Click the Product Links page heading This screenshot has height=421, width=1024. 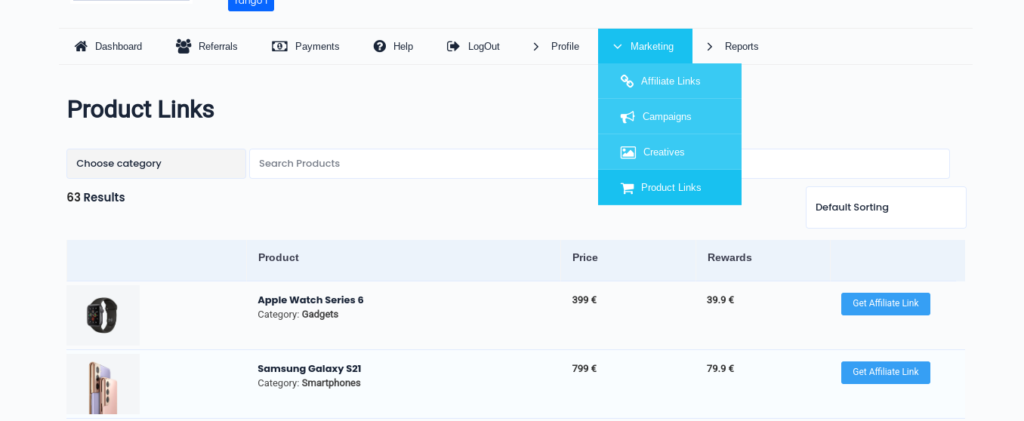click(140, 110)
